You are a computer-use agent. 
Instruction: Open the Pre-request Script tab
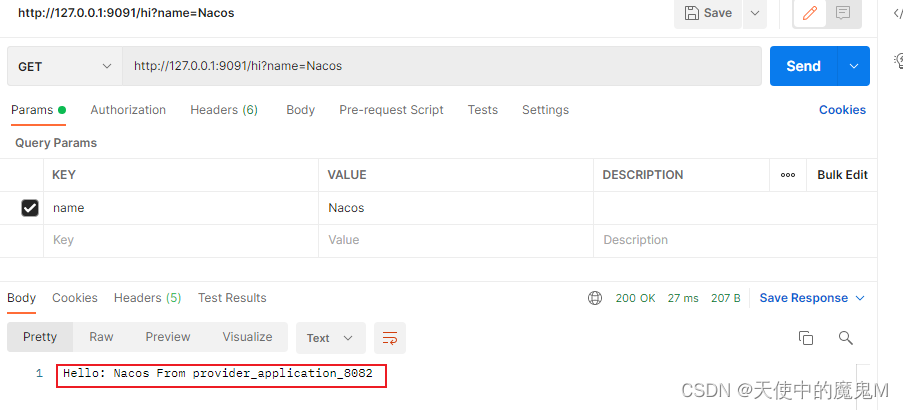[391, 110]
